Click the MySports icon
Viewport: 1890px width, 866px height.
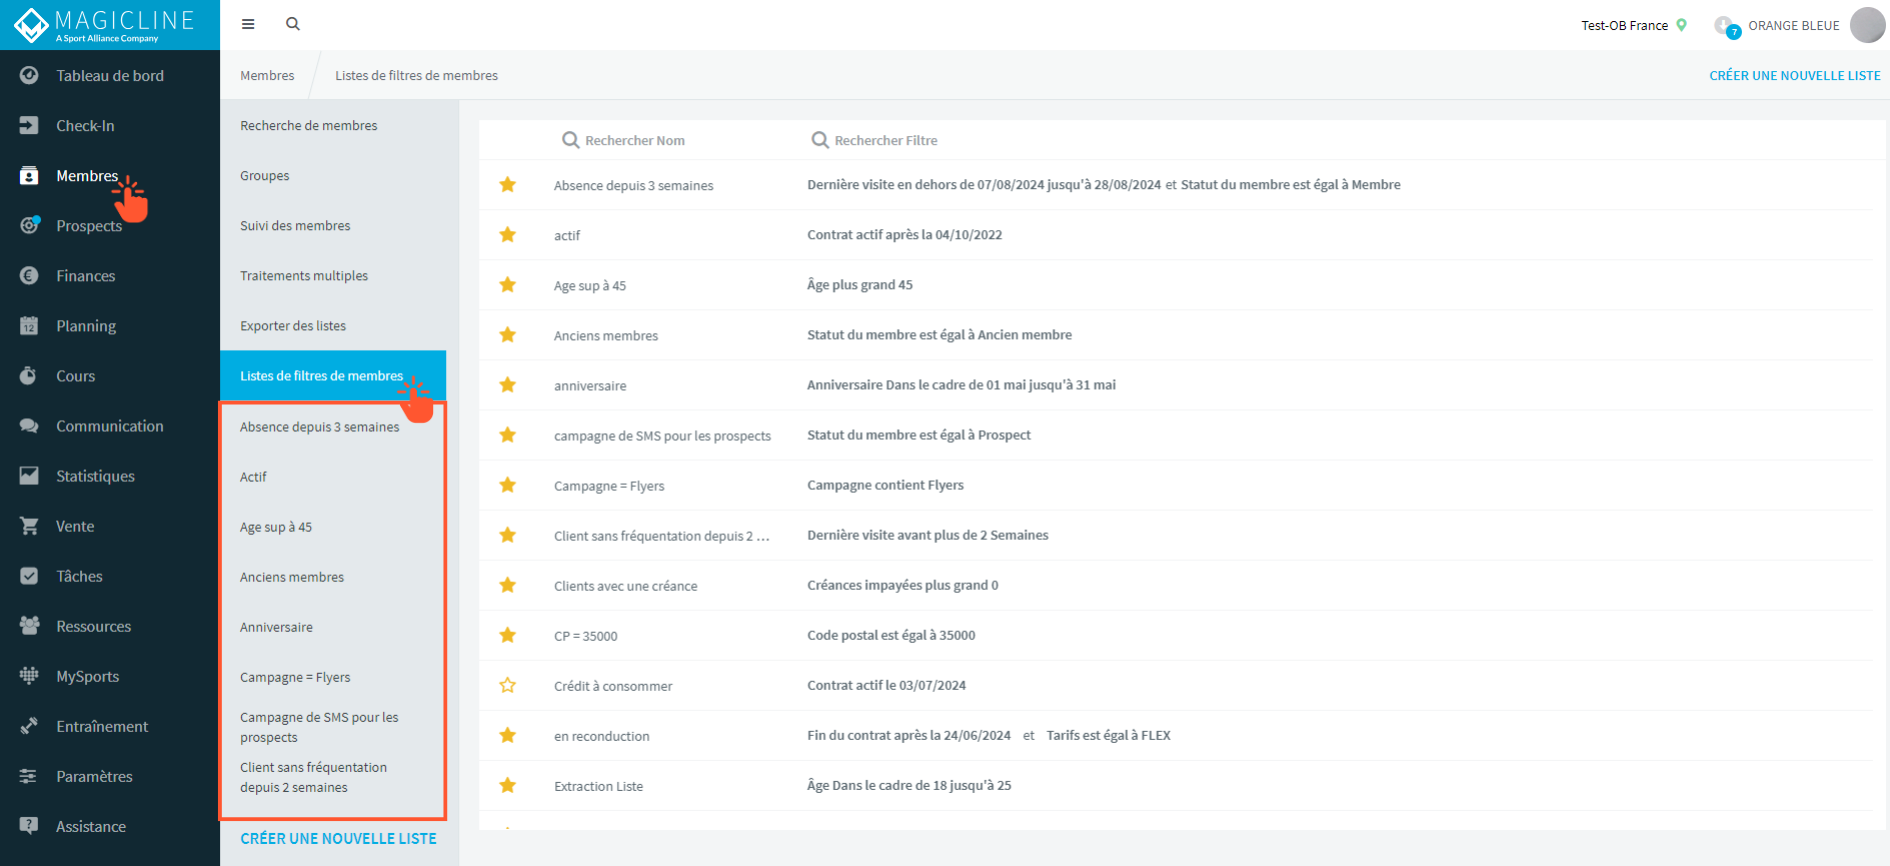[29, 676]
